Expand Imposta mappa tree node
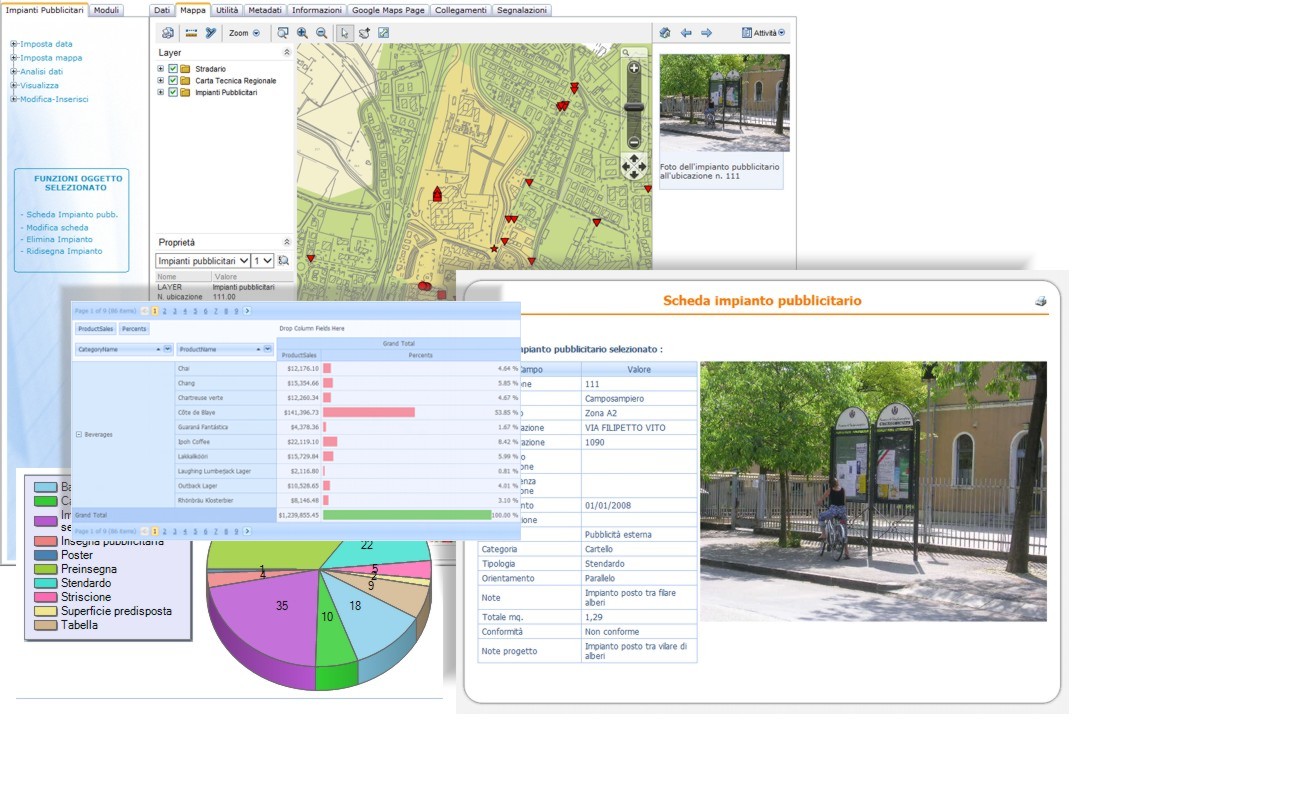The width and height of the screenshot is (1300, 800). (x=14, y=58)
